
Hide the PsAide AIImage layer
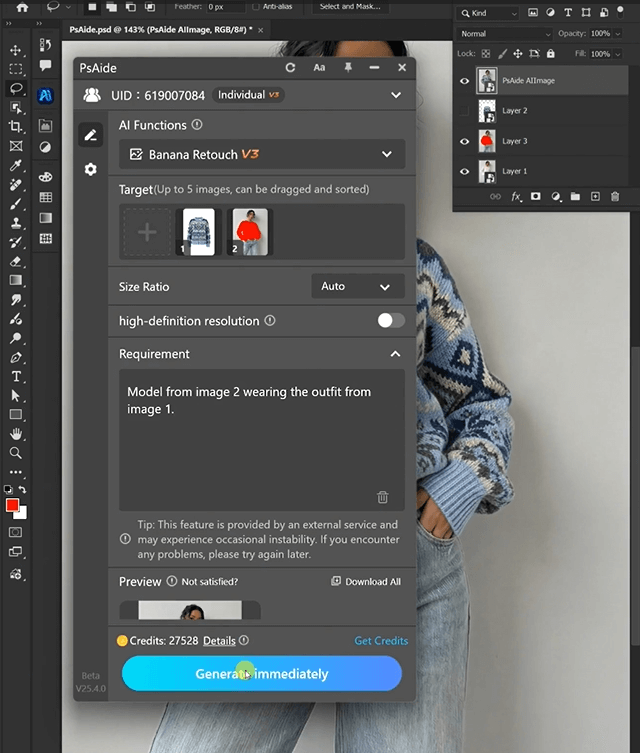(464, 81)
